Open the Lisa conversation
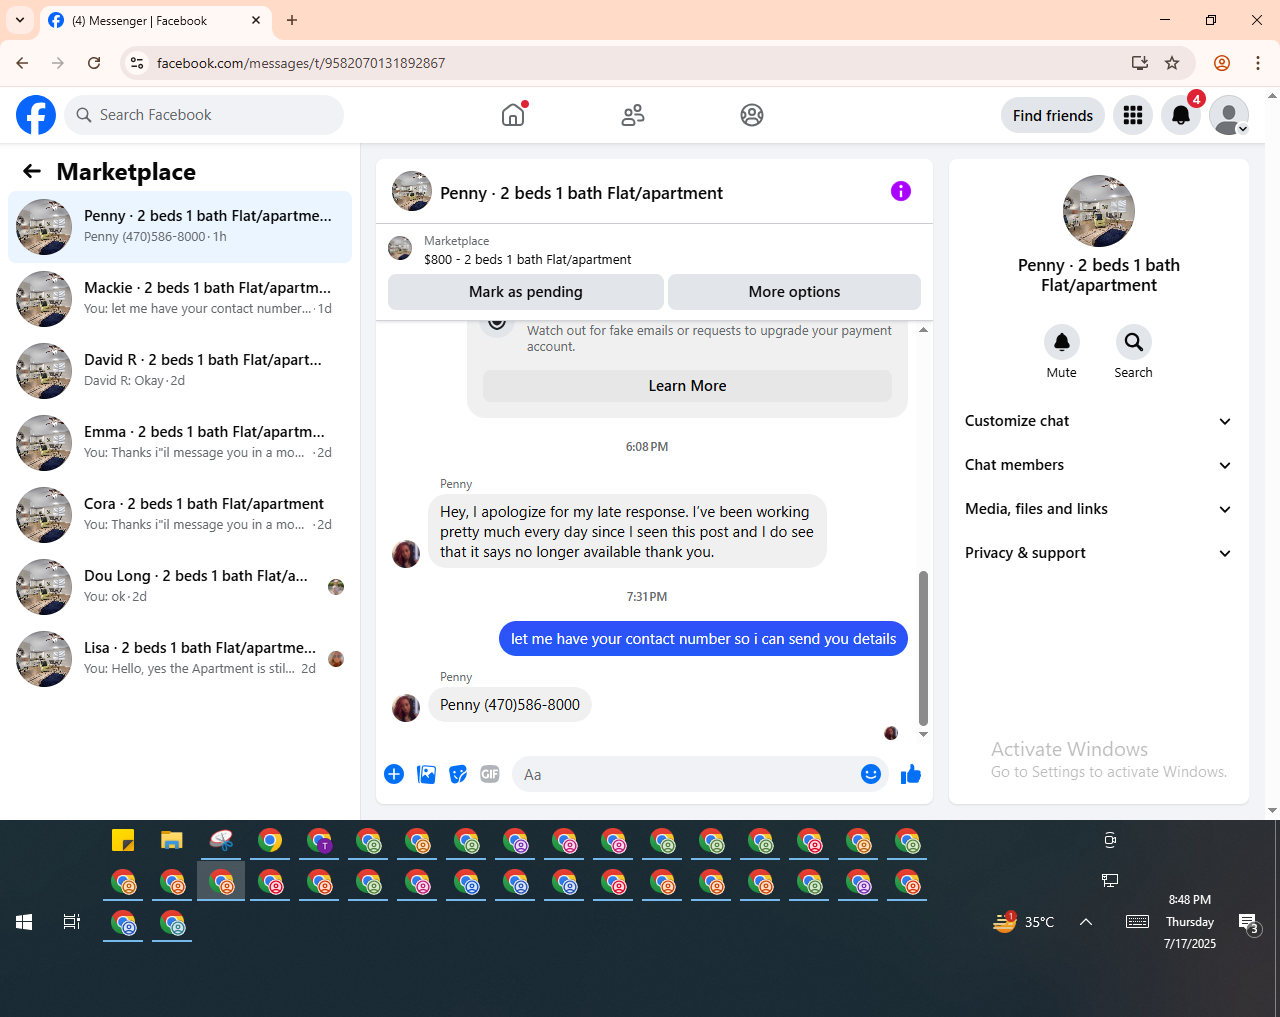Screen dimensions: 1280x1017 coord(180,659)
